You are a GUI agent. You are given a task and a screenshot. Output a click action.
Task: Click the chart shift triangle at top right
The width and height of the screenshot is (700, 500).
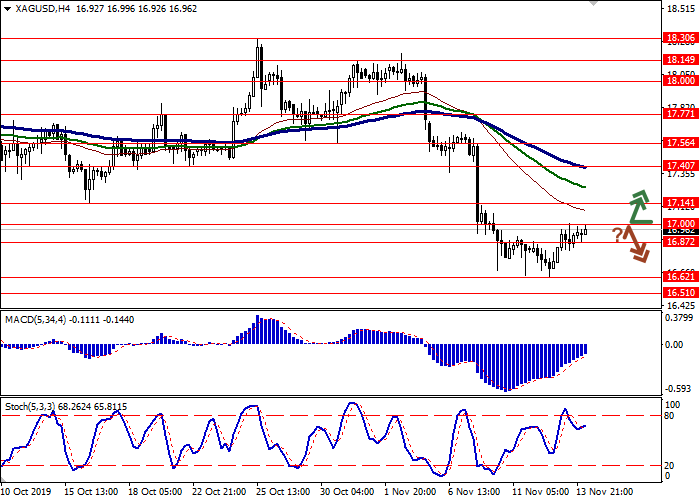coord(594,7)
